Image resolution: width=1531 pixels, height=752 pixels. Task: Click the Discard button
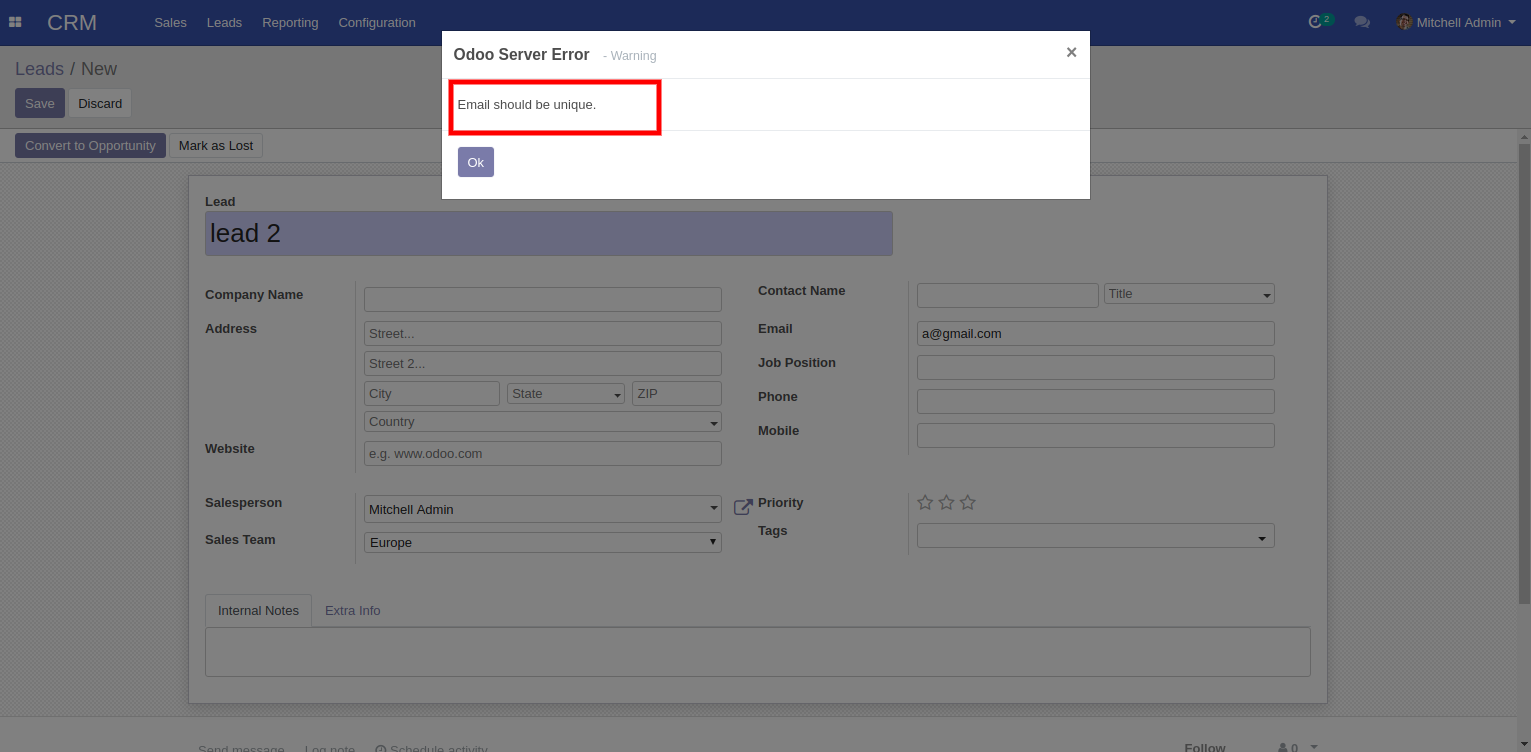point(100,103)
